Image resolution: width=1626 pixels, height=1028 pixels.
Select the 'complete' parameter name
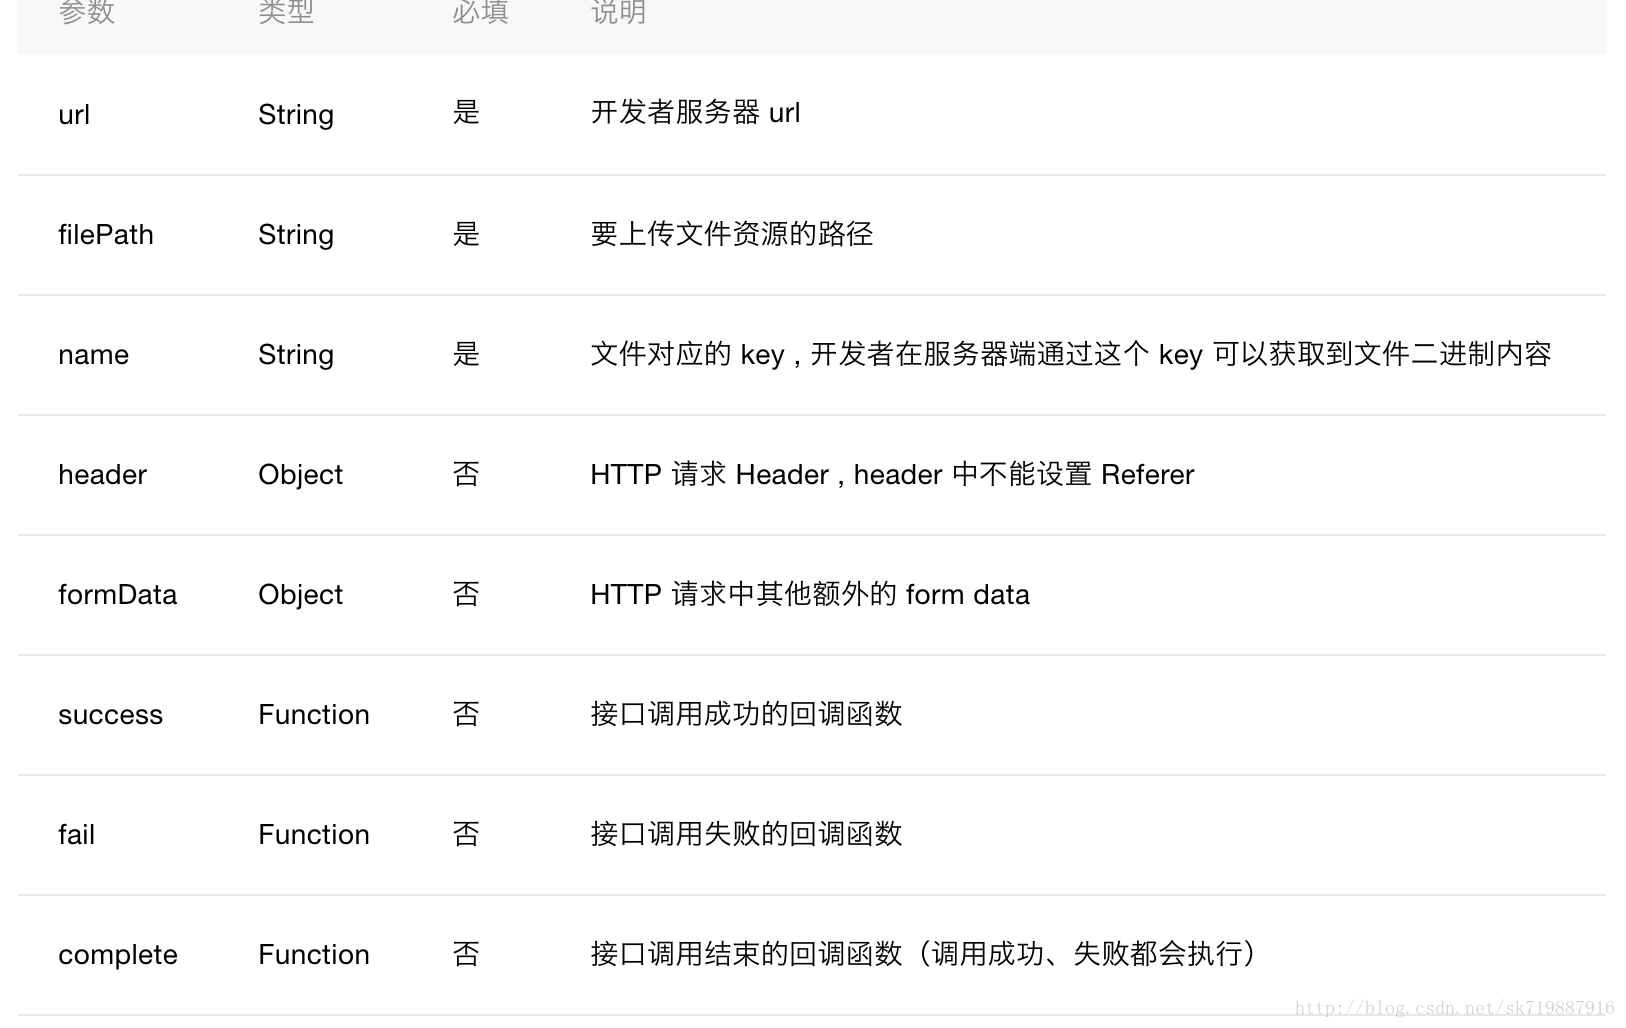point(118,955)
